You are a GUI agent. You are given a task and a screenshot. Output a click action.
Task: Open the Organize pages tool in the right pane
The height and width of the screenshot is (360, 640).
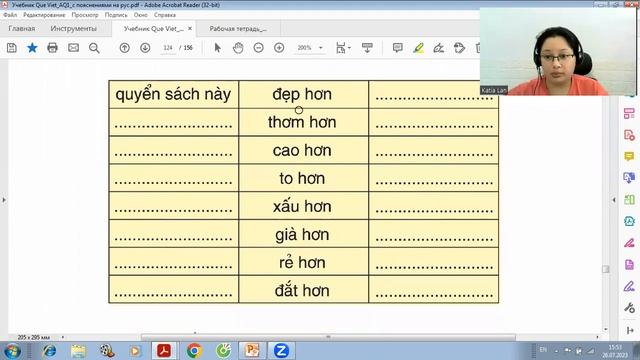tap(629, 113)
